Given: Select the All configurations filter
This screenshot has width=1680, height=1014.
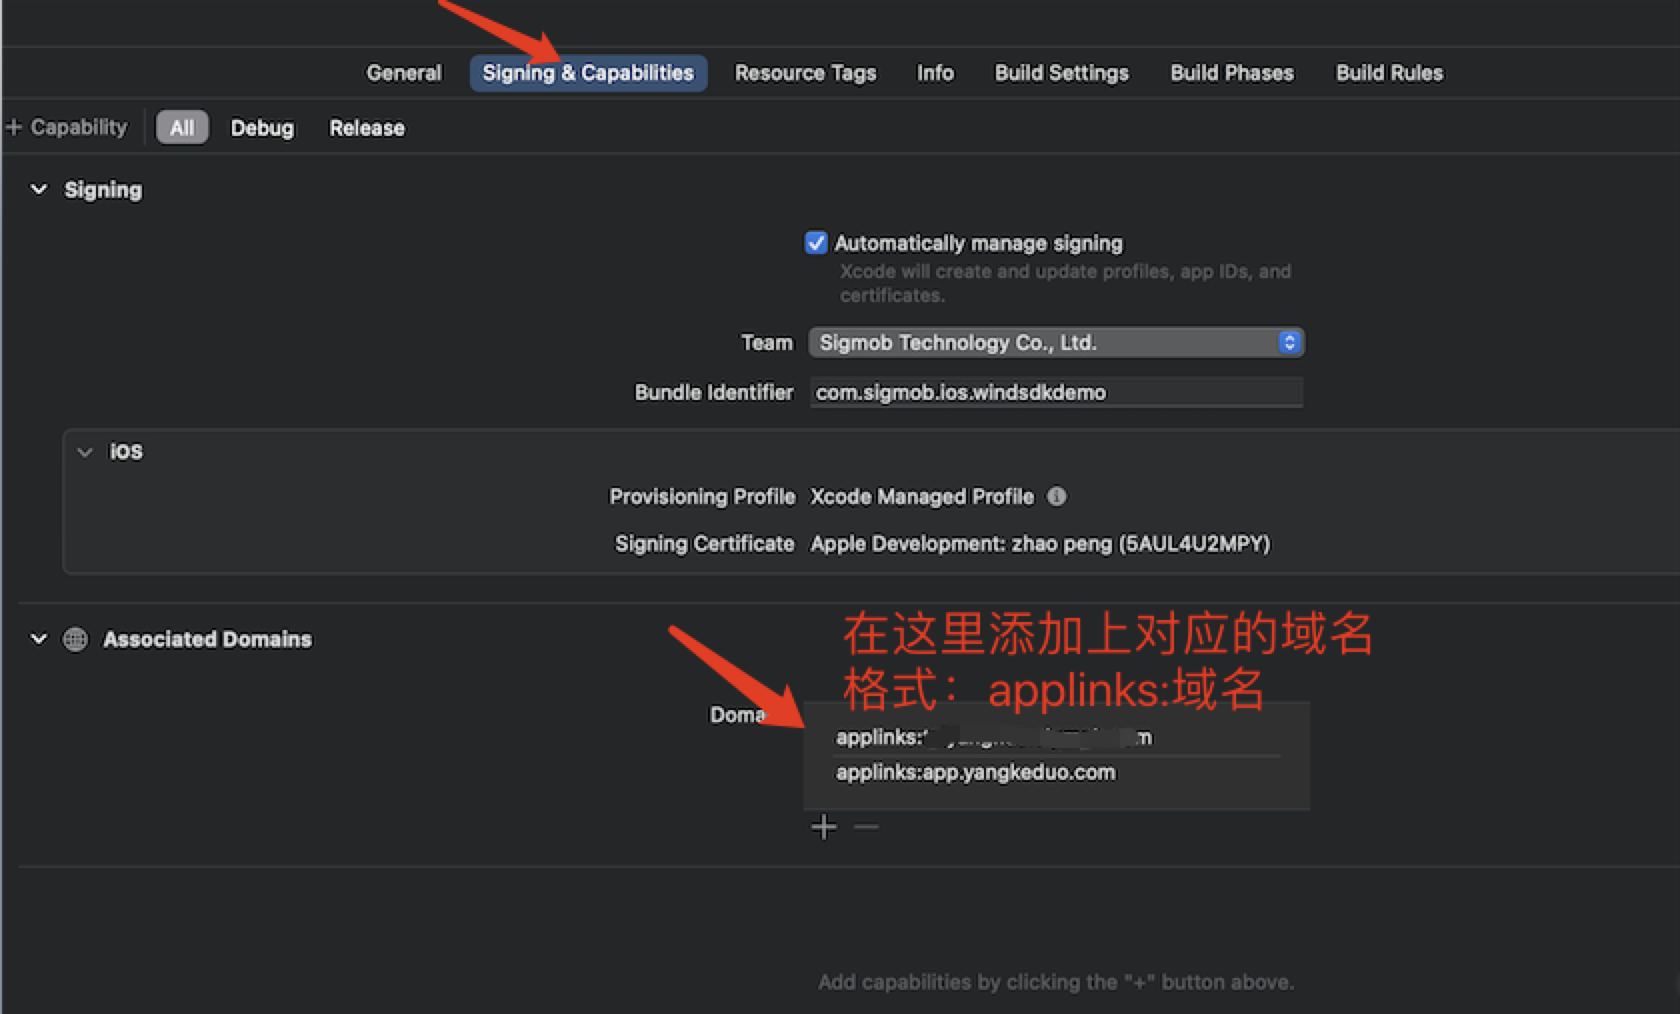Looking at the screenshot, I should 182,128.
